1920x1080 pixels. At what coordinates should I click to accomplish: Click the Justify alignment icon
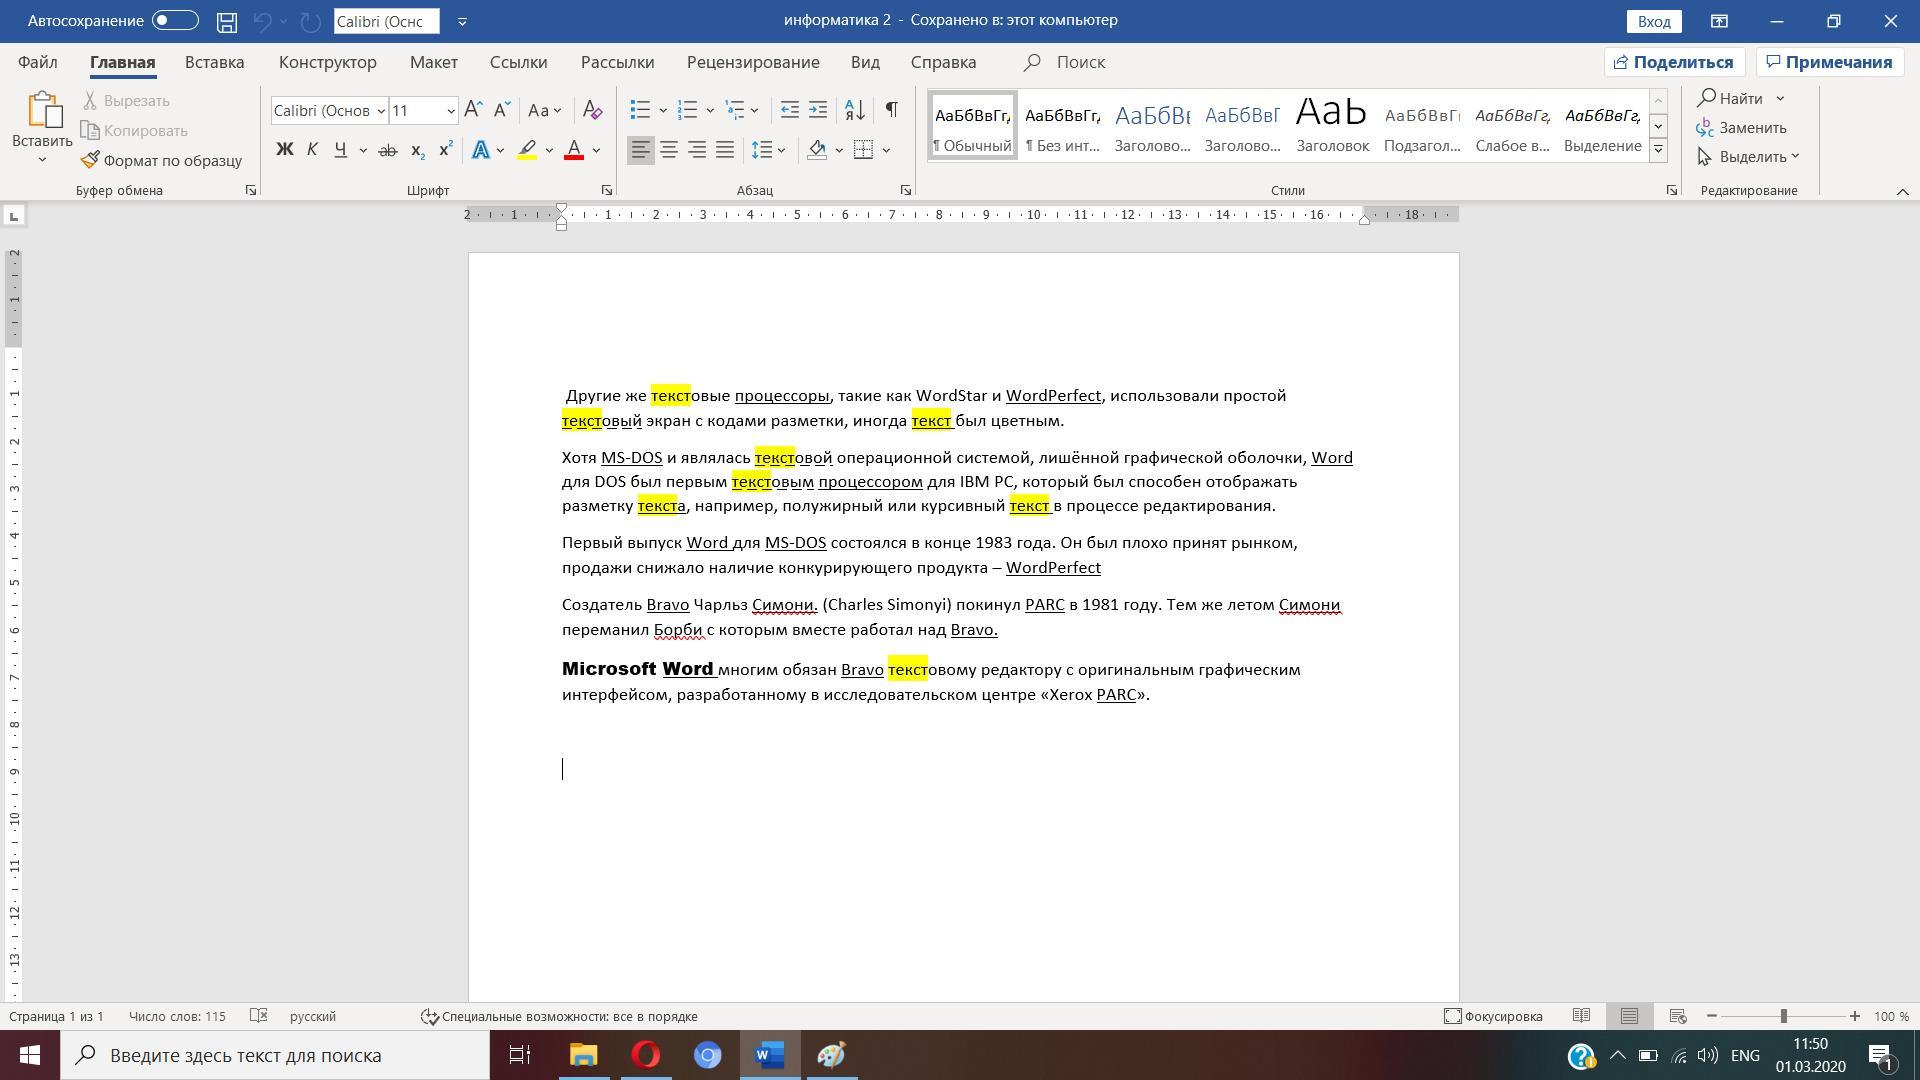(x=725, y=150)
